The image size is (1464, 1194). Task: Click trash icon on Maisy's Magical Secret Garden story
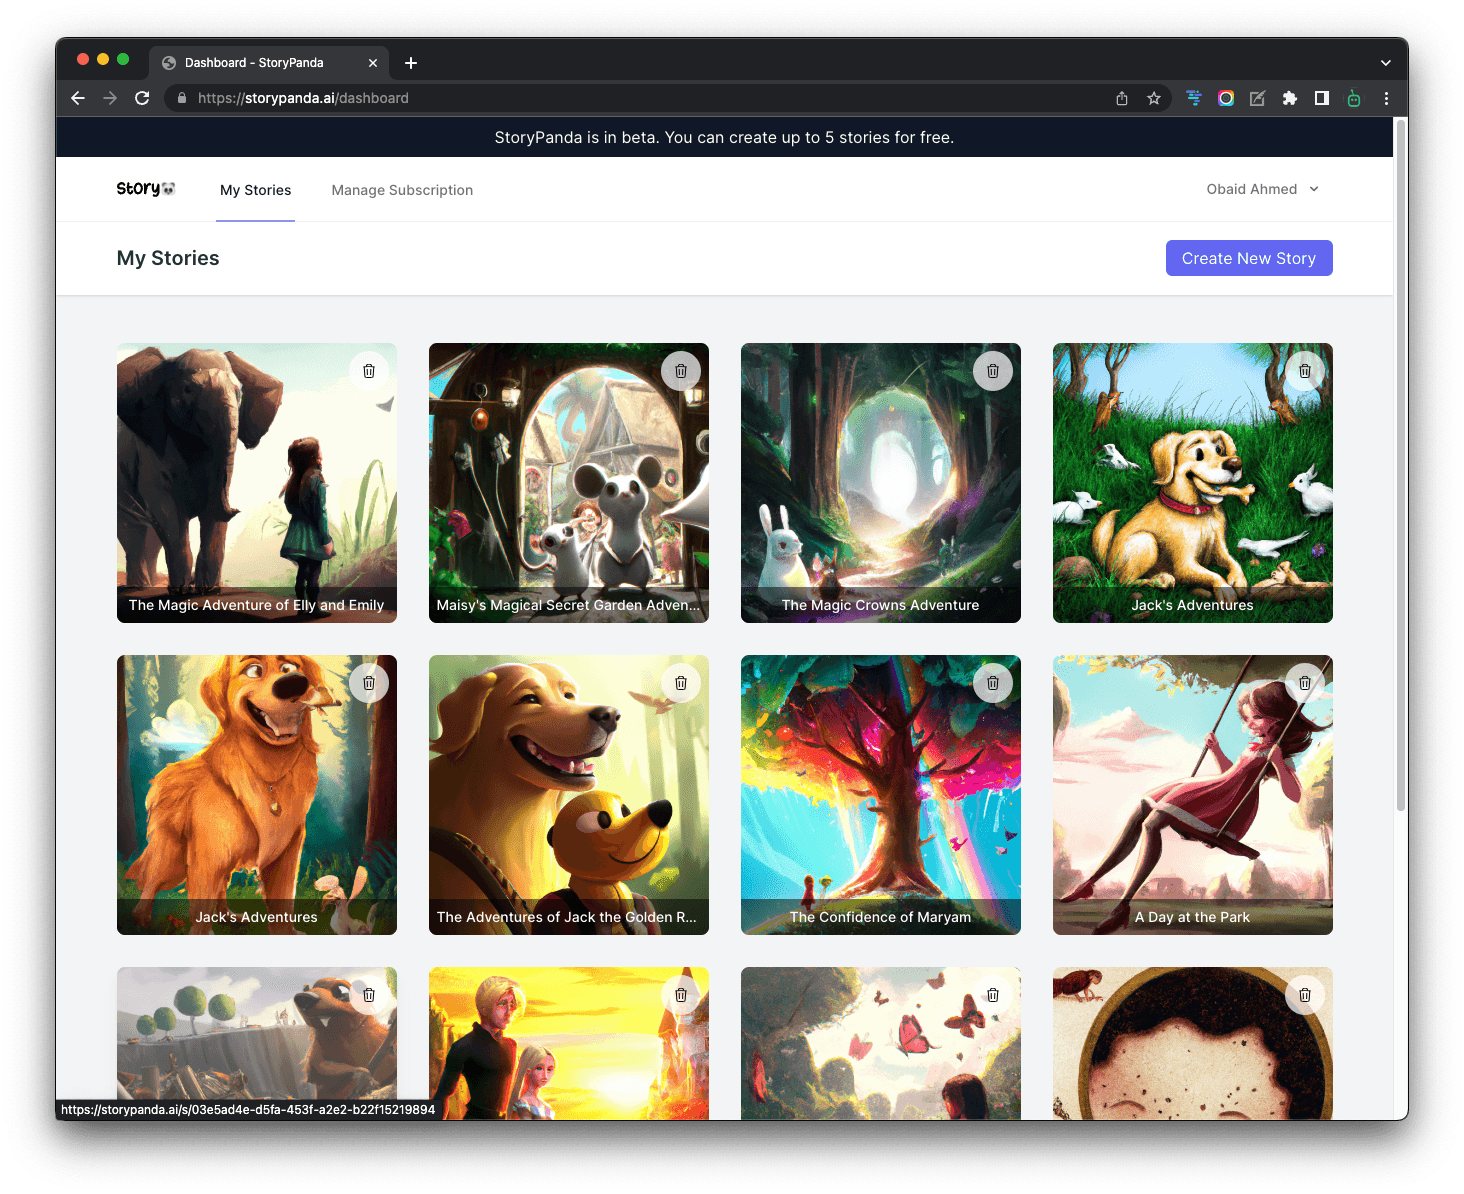681,371
